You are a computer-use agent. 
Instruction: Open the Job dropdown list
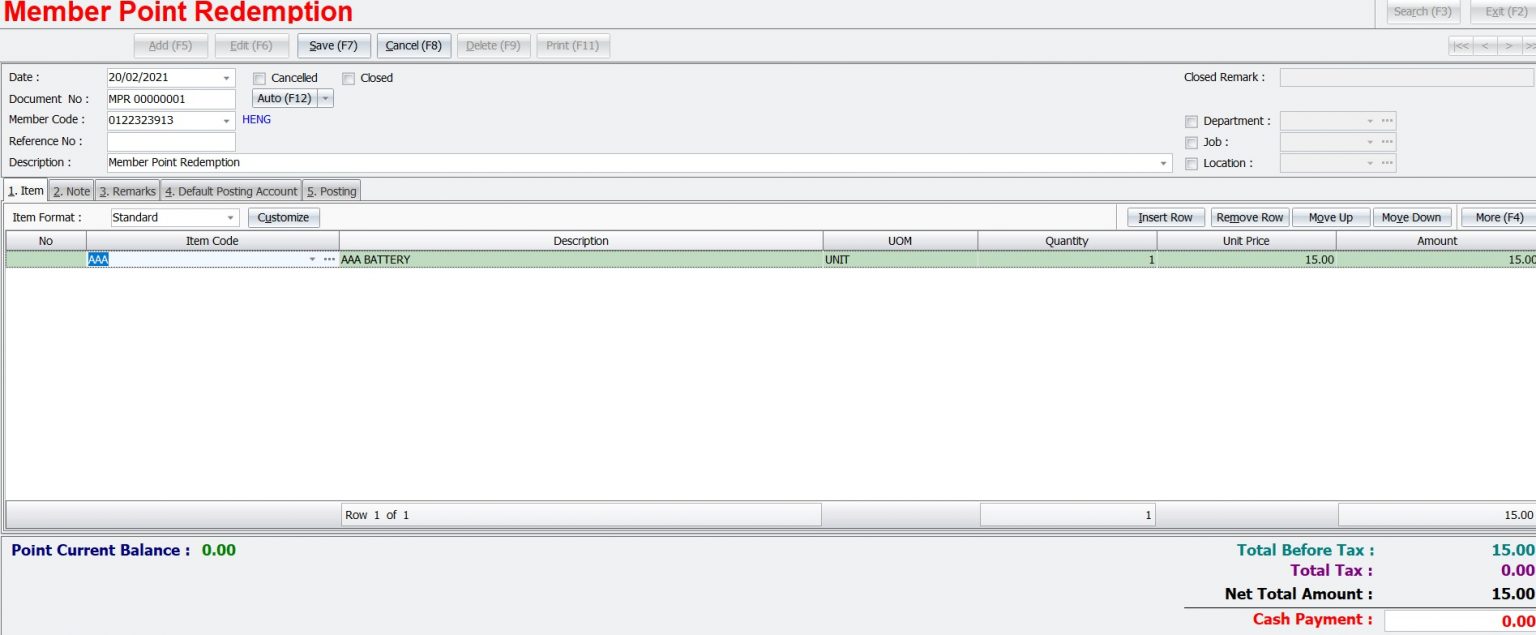(x=1370, y=142)
